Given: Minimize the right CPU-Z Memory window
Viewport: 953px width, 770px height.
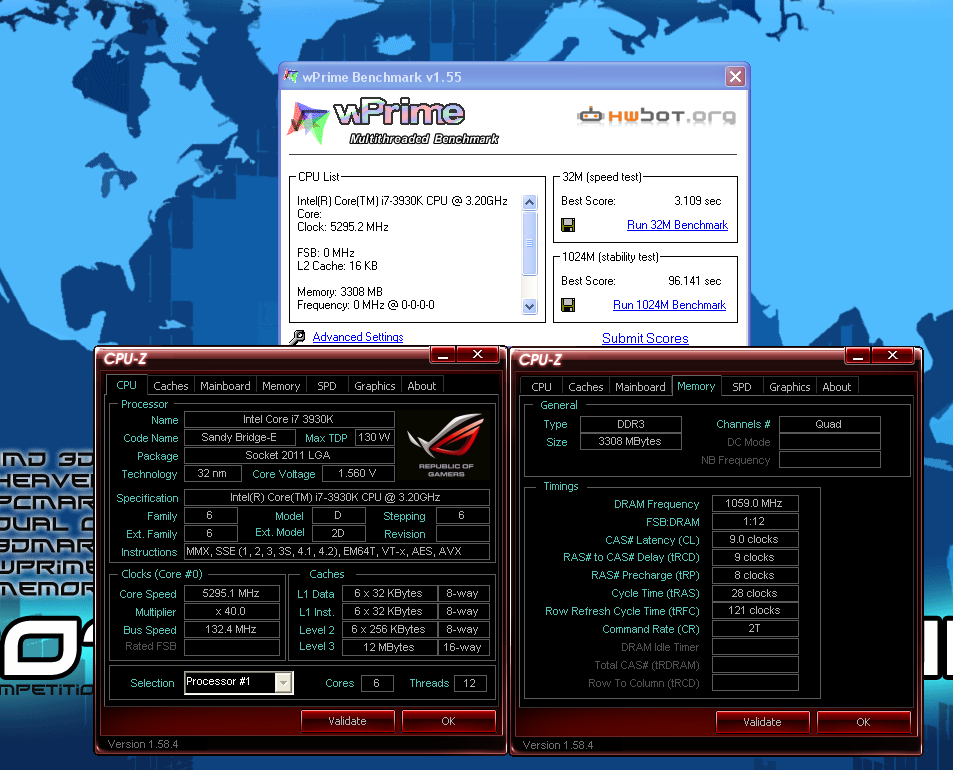Looking at the screenshot, I should pyautogui.click(x=858, y=356).
